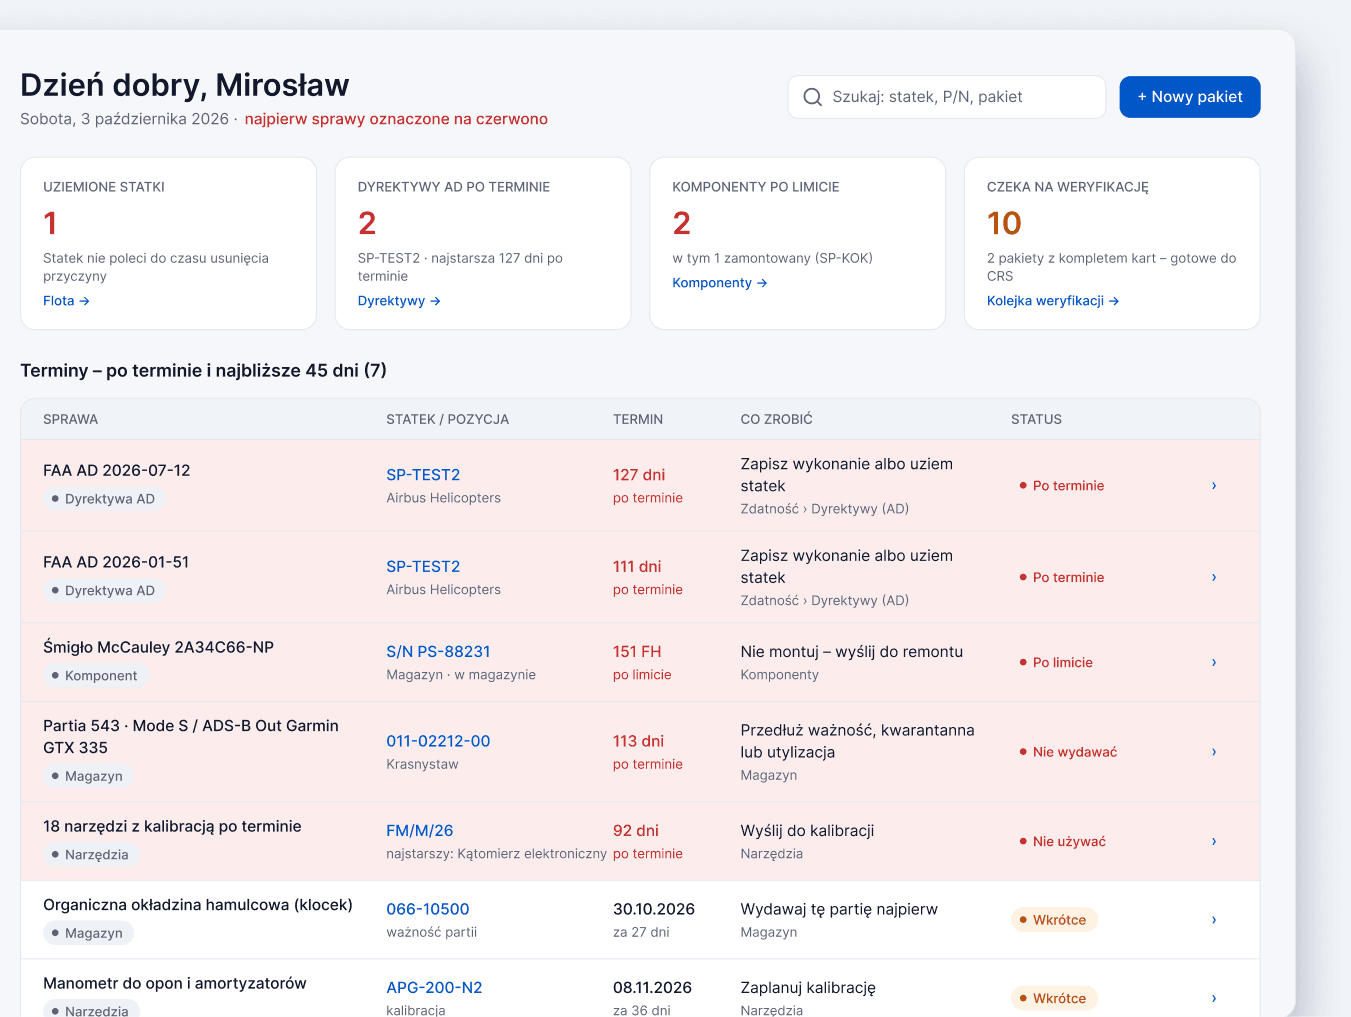
Task: Open chevron arrow for Manometr do opon row
Action: [1214, 998]
